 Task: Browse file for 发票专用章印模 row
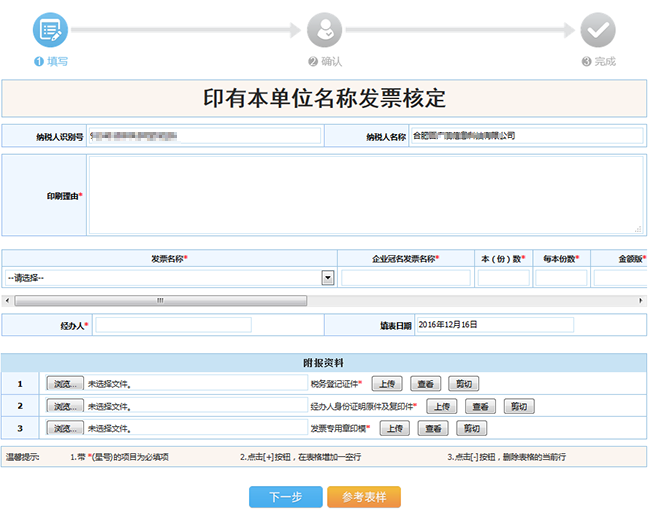pyautogui.click(x=64, y=428)
